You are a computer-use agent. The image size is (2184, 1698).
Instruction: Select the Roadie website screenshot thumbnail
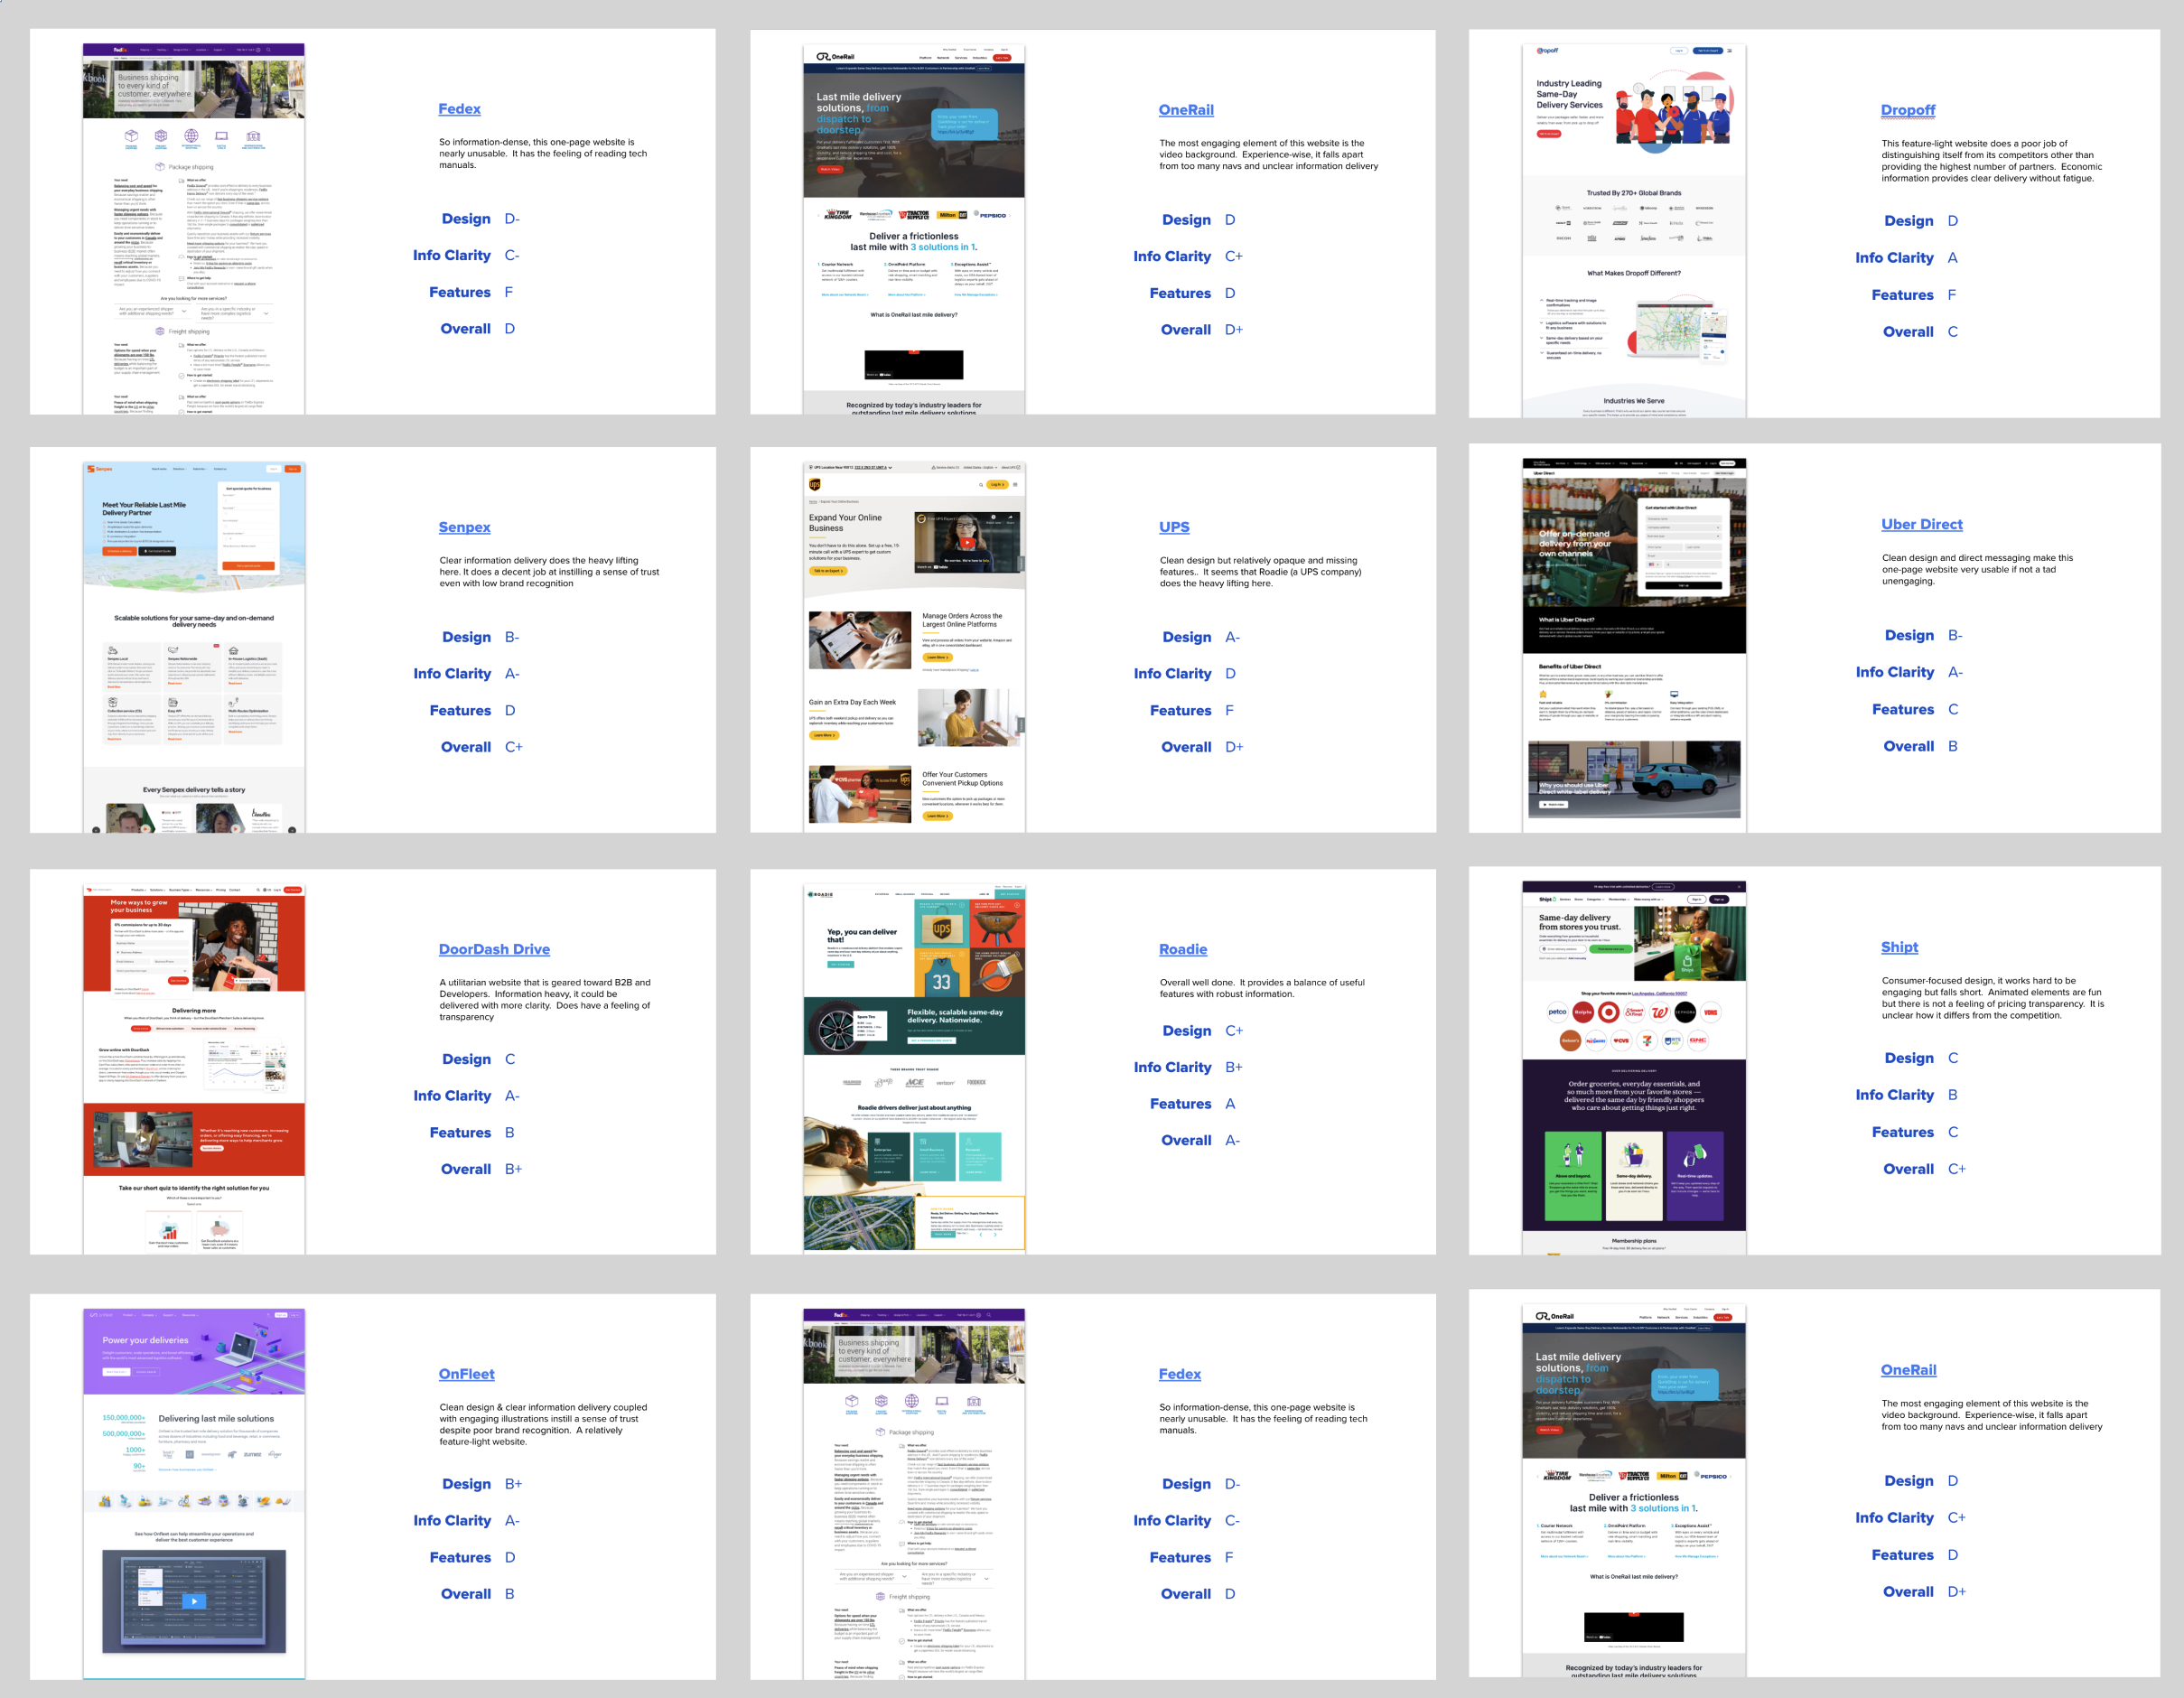pos(914,1069)
